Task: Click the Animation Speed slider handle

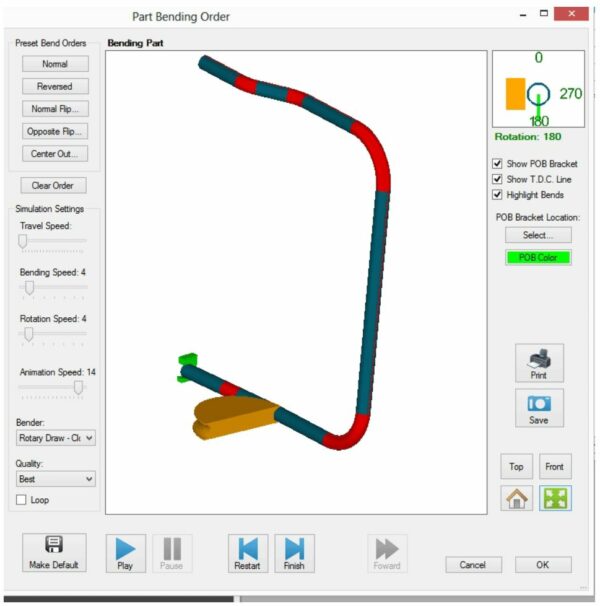Action: tap(78, 387)
